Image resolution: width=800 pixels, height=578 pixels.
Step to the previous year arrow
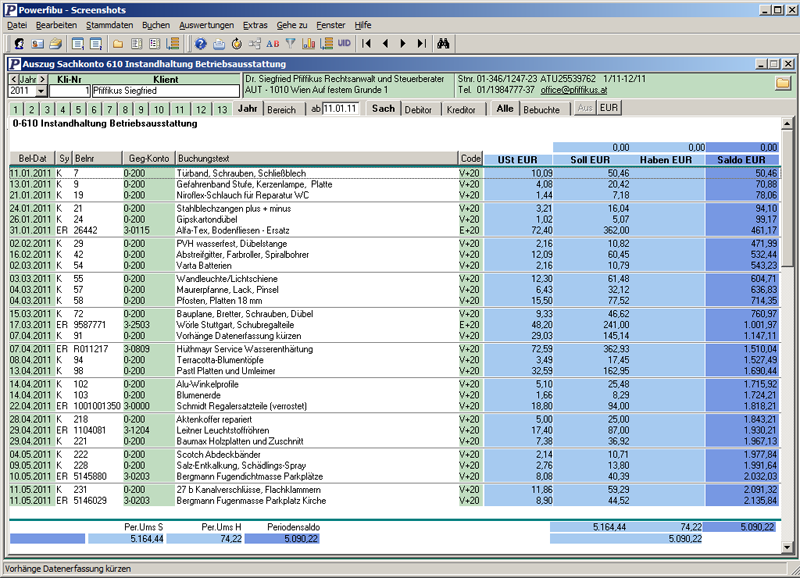(x=13, y=78)
